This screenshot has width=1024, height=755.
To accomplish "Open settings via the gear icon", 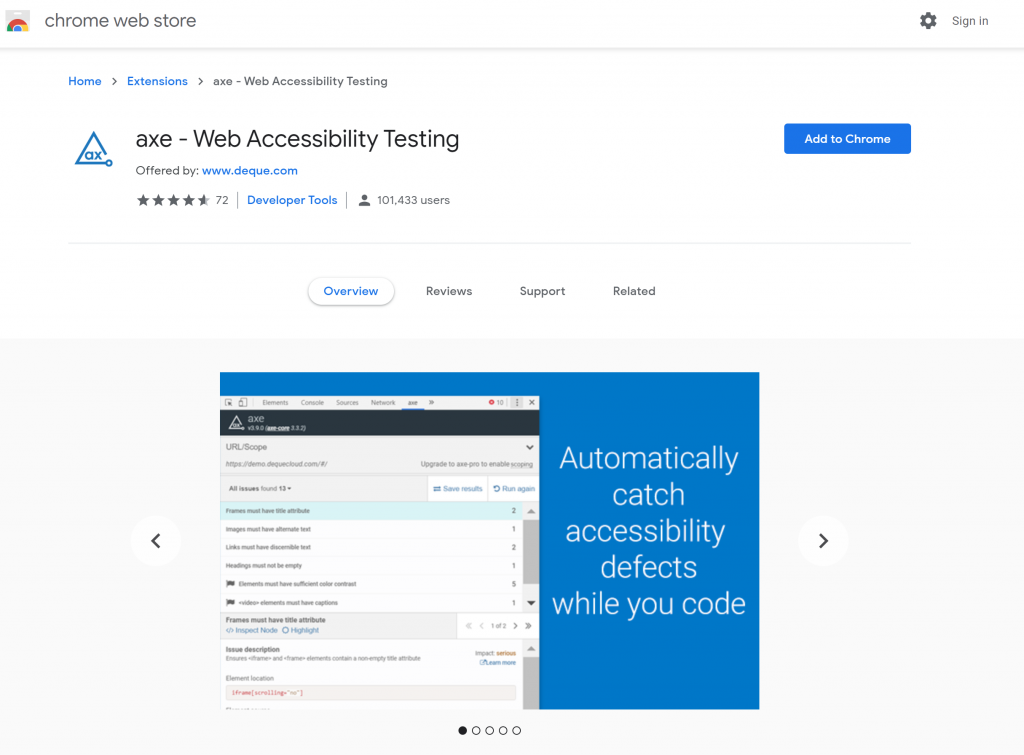I will pos(928,21).
